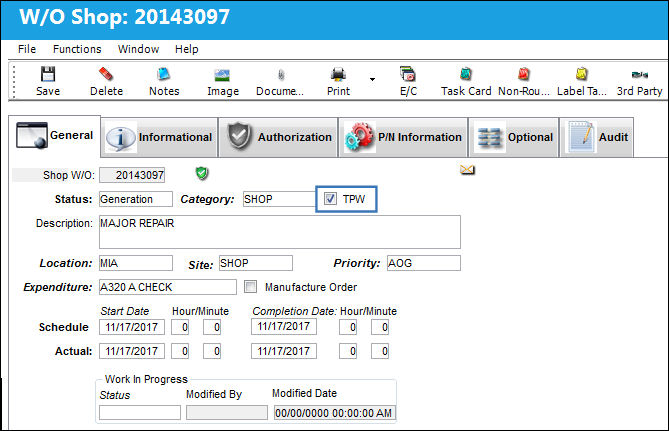This screenshot has width=669, height=431.
Task: Click the Actual completion hour field
Action: [x=348, y=351]
